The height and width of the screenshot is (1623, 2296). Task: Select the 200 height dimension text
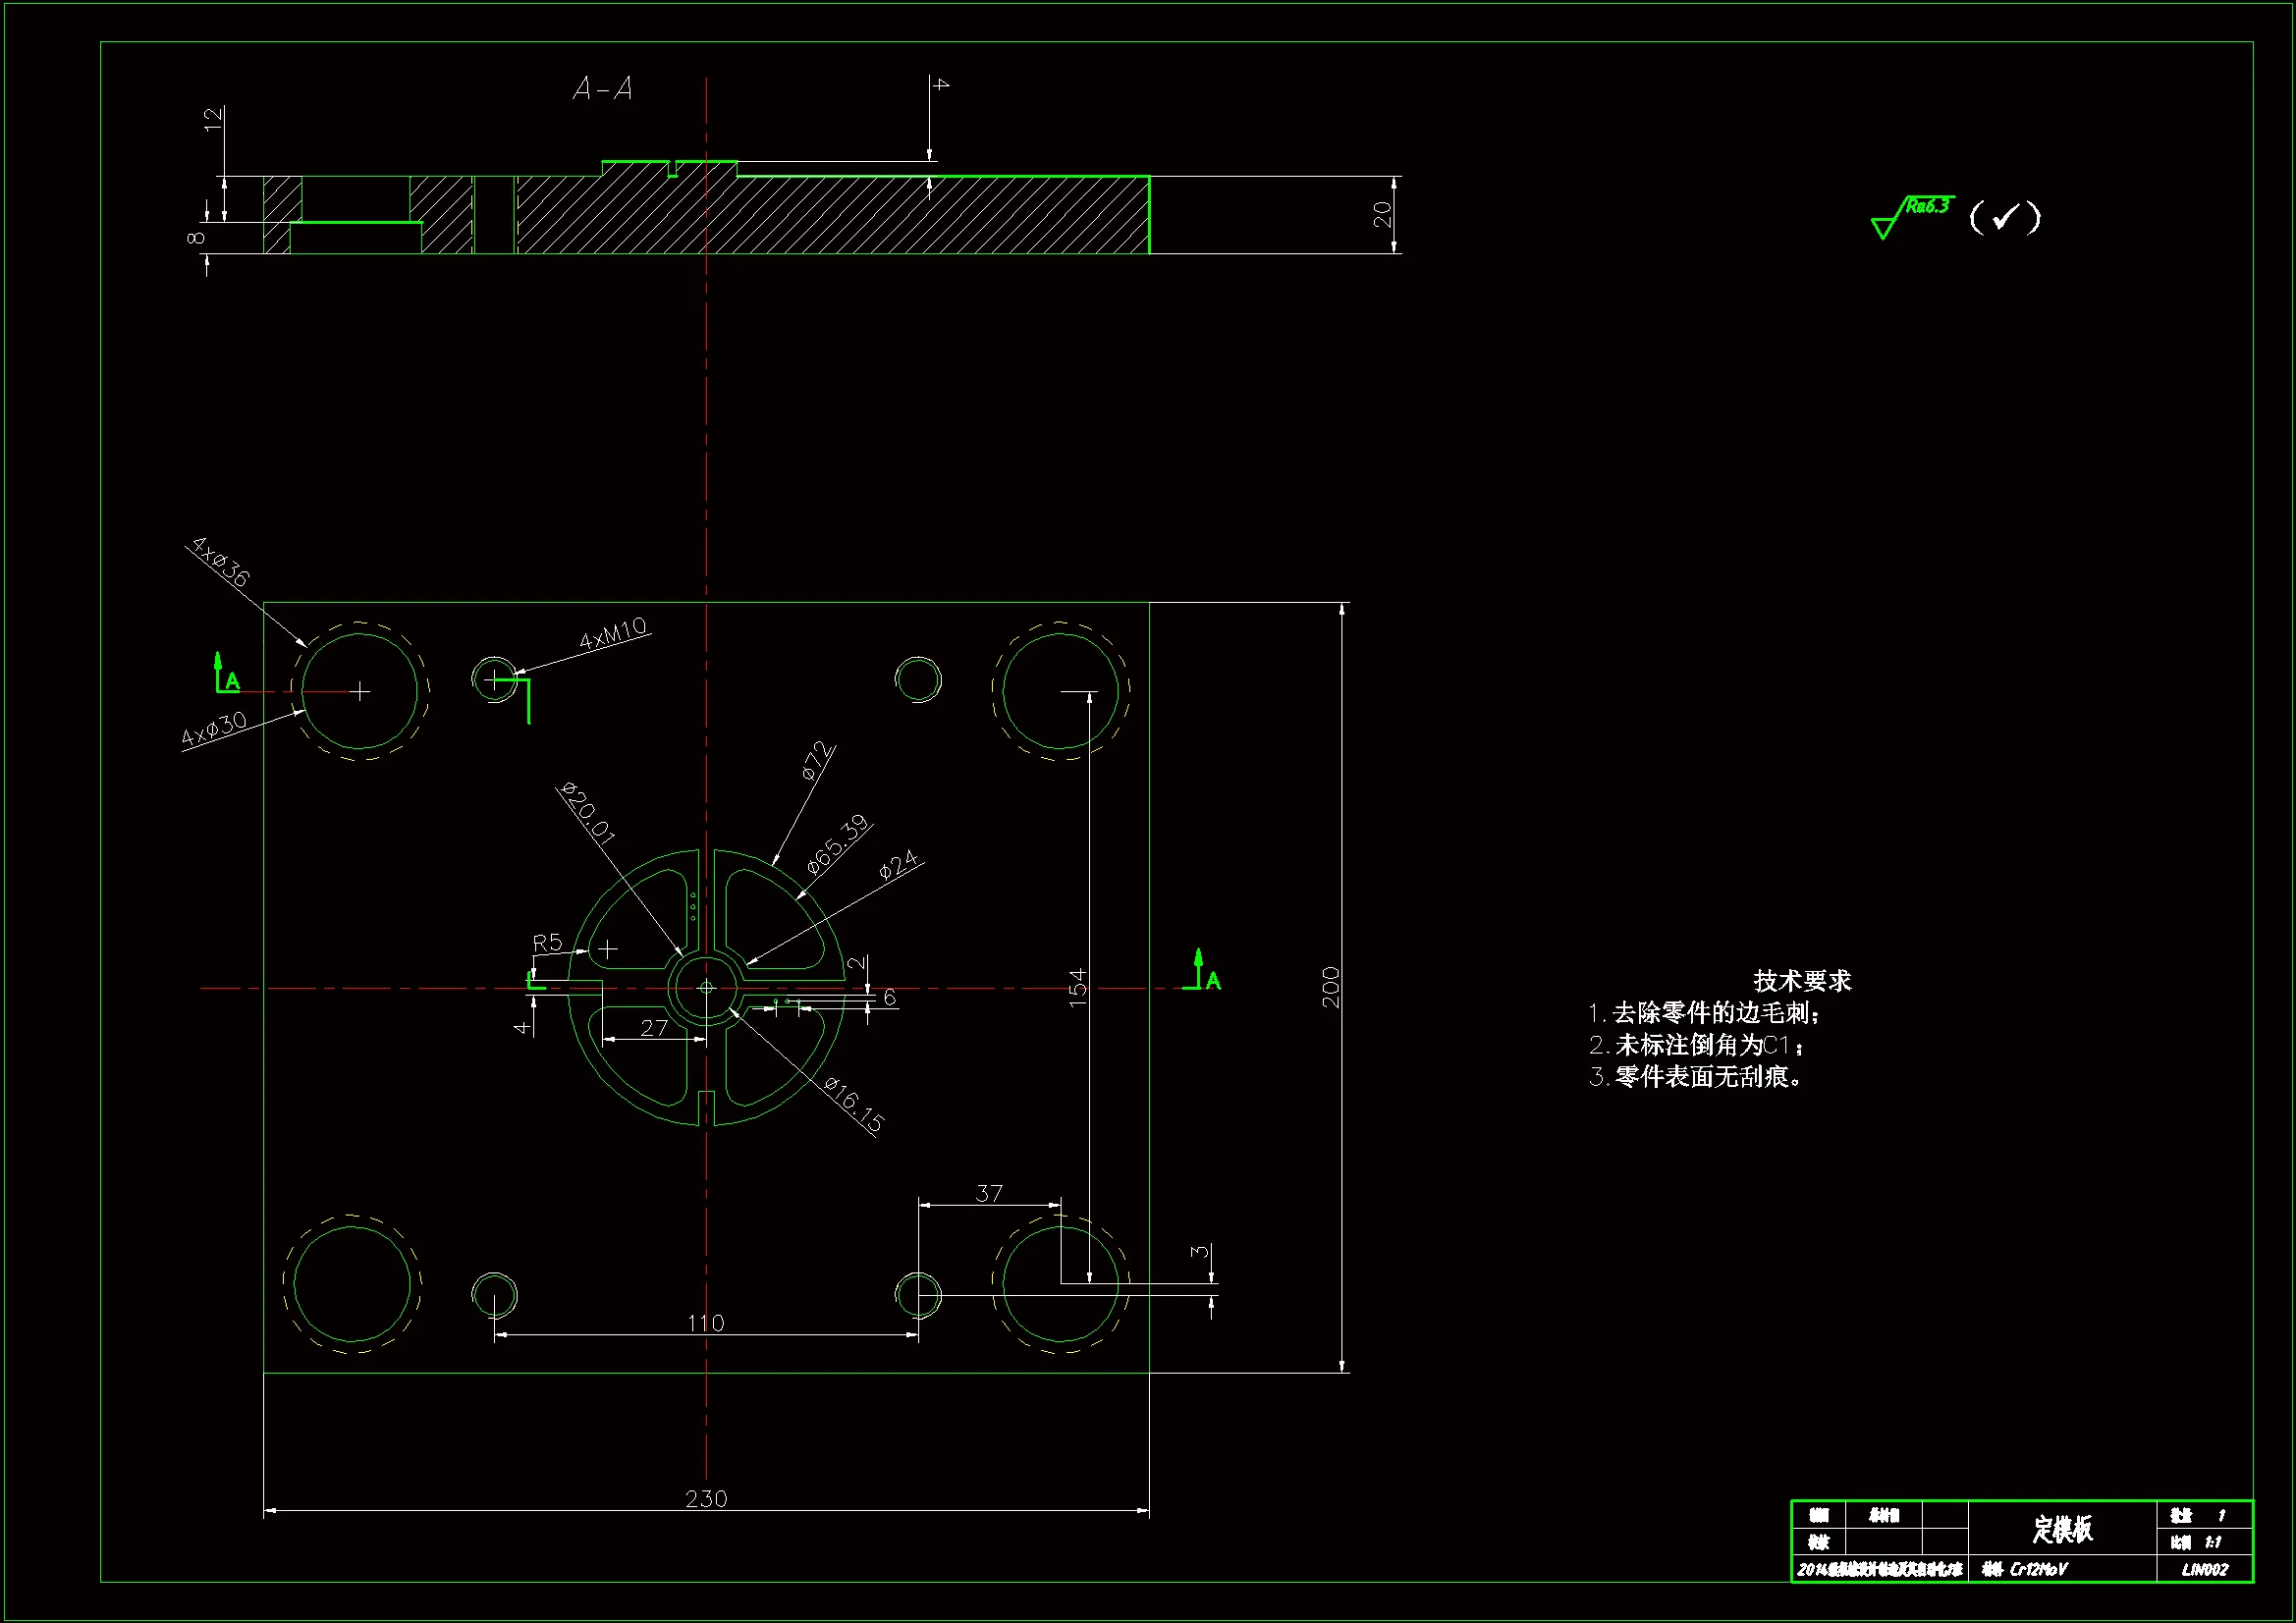(1331, 987)
